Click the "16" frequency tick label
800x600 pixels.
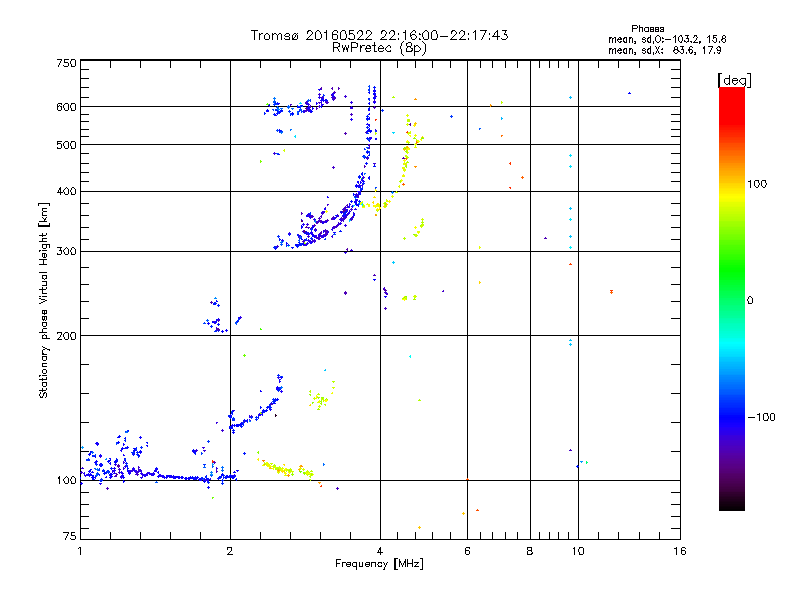click(680, 551)
